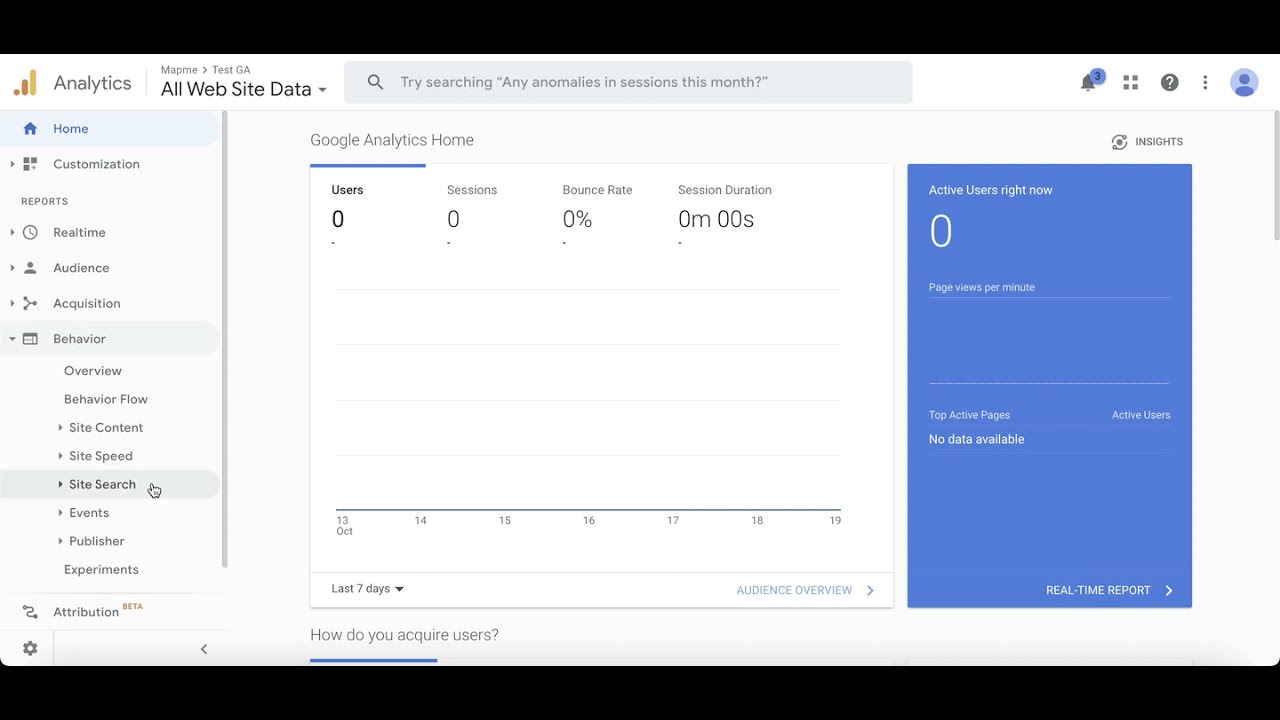
Task: Open Experiments report
Action: click(101, 570)
